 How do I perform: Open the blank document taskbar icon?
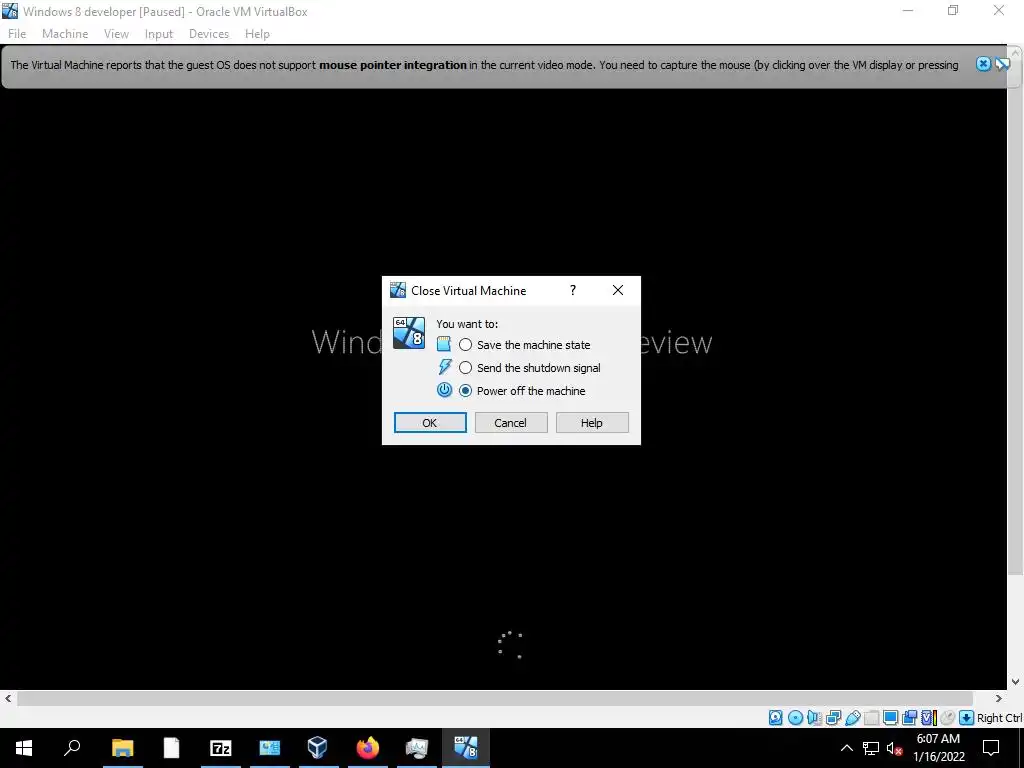(171, 748)
